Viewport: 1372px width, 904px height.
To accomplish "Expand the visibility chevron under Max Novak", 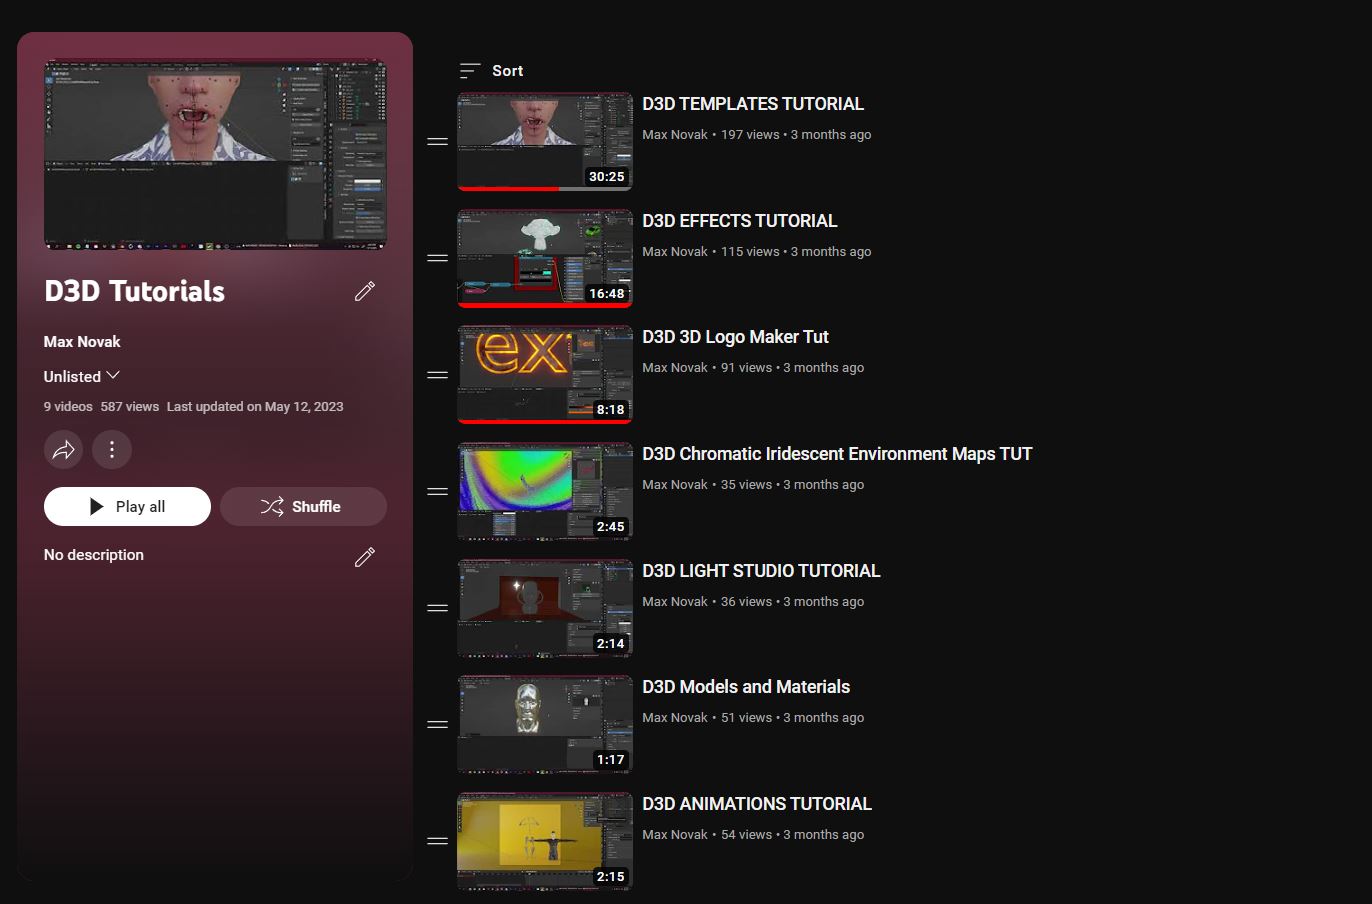I will click(113, 375).
